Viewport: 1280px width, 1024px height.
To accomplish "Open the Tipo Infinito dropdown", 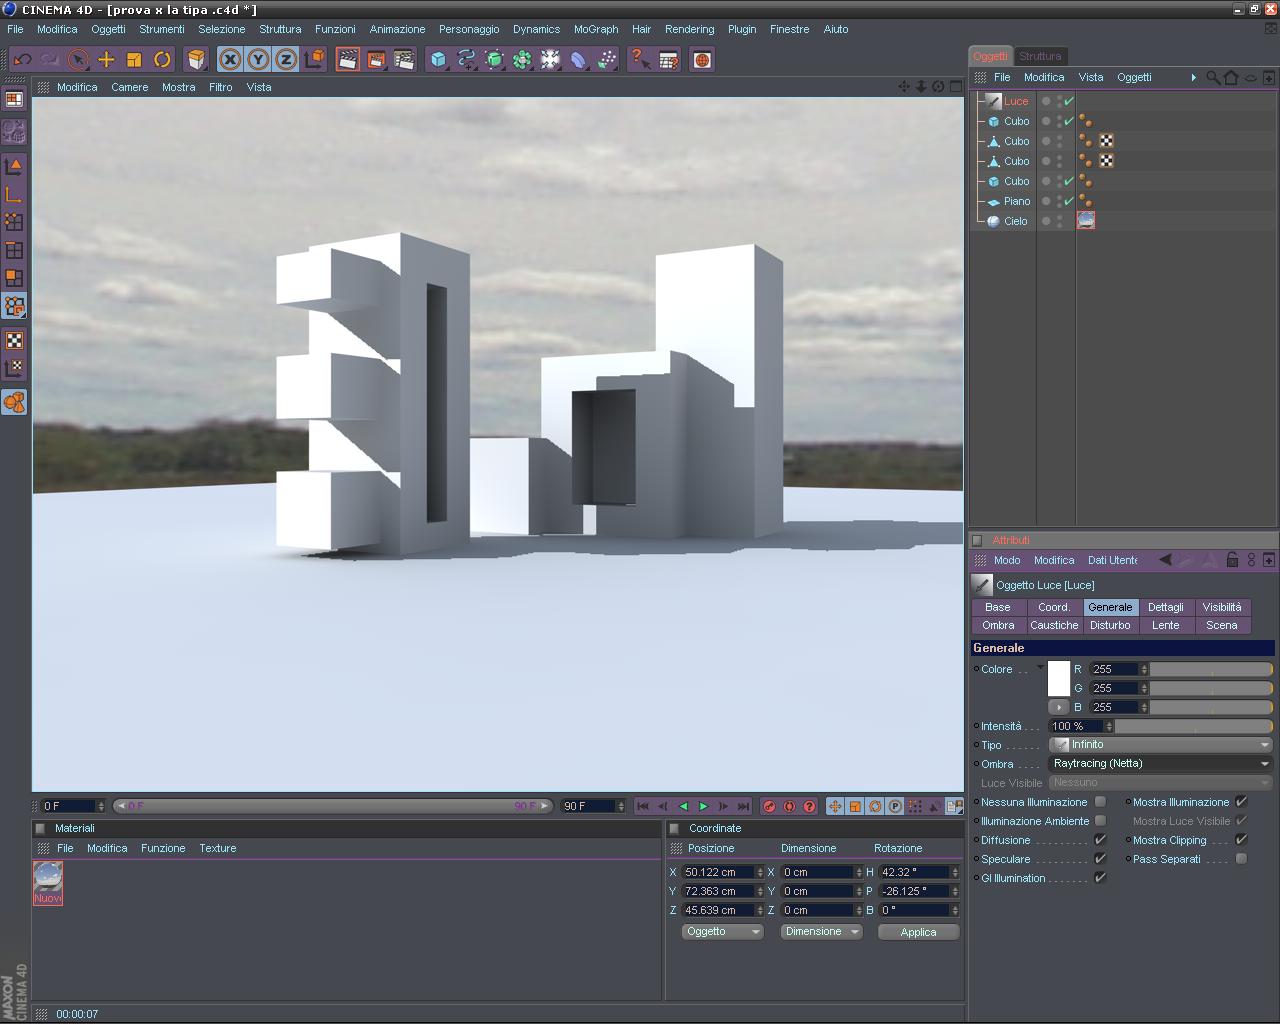I will [x=1161, y=745].
